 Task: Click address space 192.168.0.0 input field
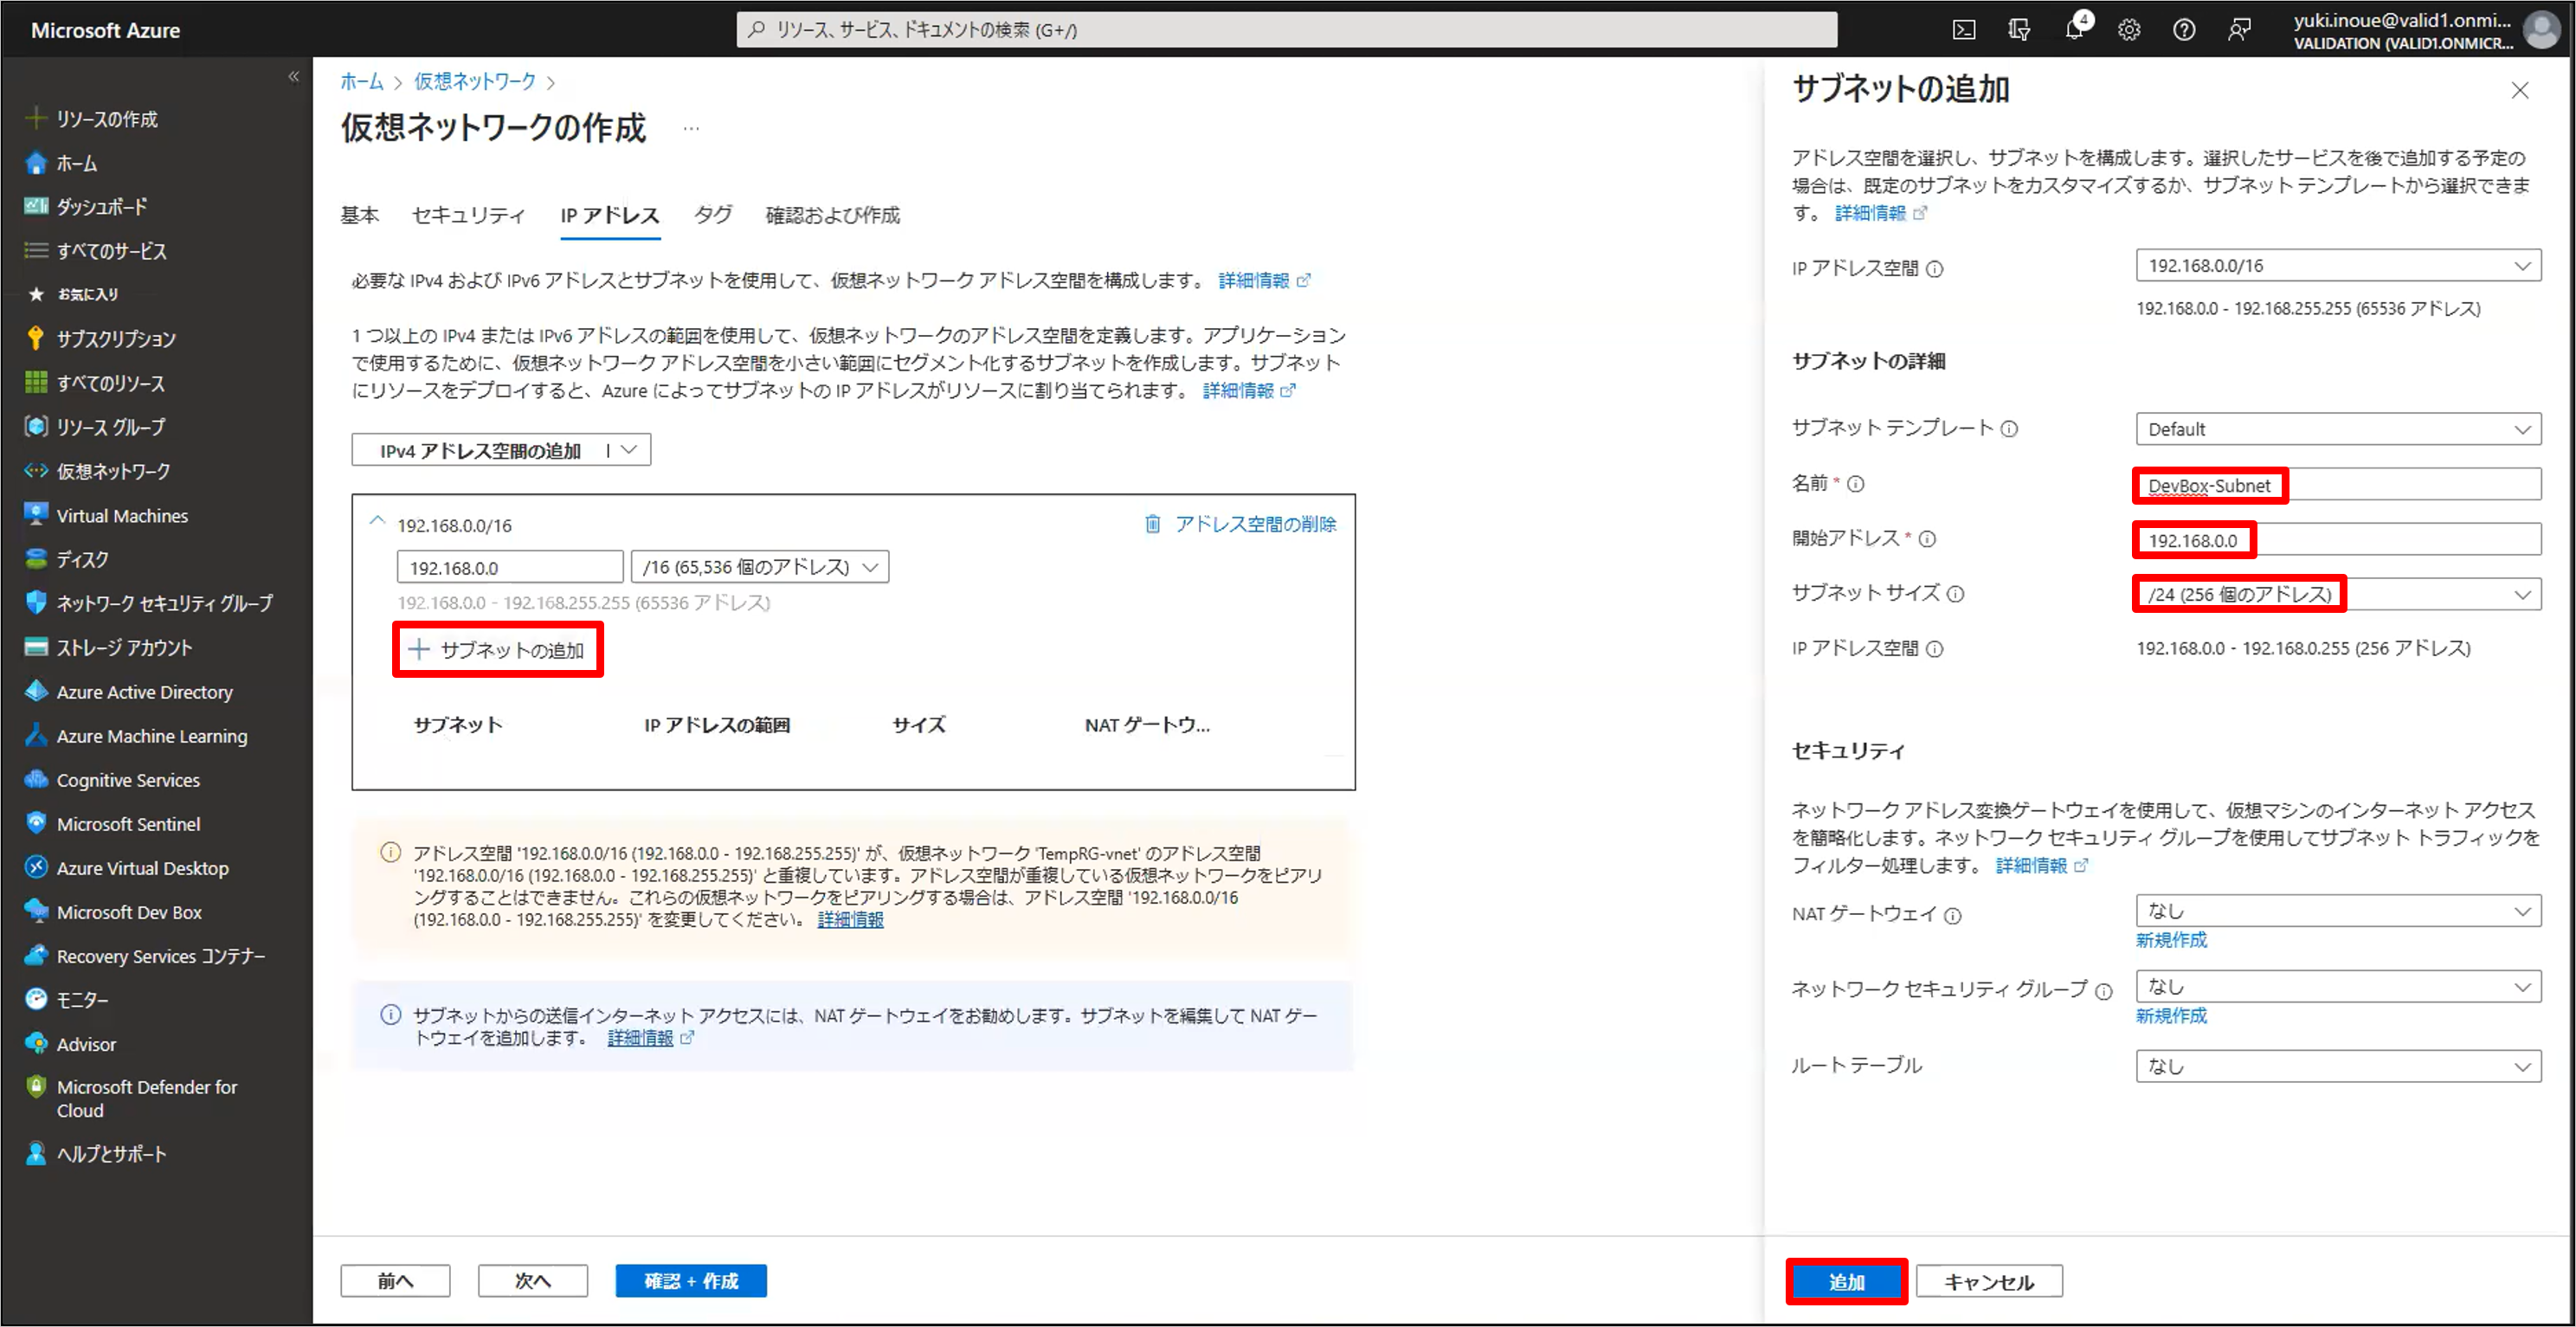tap(510, 567)
